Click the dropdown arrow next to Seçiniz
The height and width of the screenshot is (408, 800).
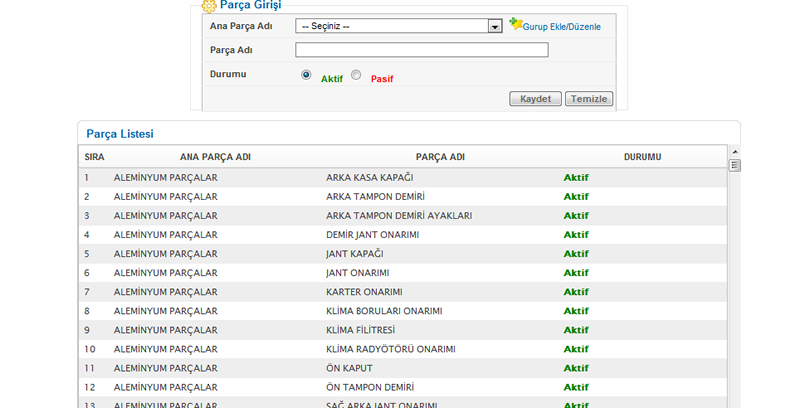click(x=495, y=26)
